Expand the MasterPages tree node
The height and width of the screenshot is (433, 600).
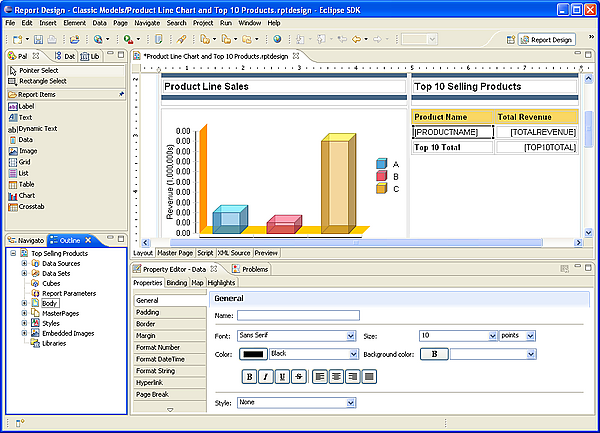point(24,313)
